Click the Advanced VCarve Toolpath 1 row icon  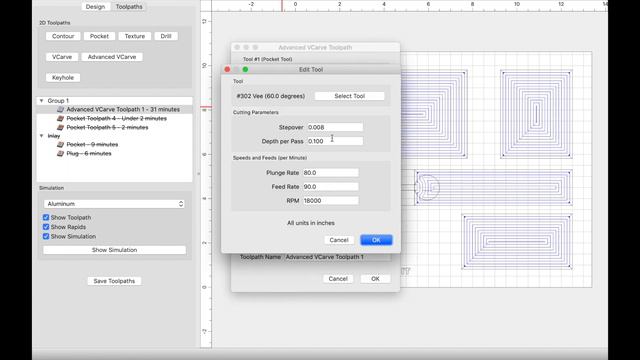tap(60, 109)
